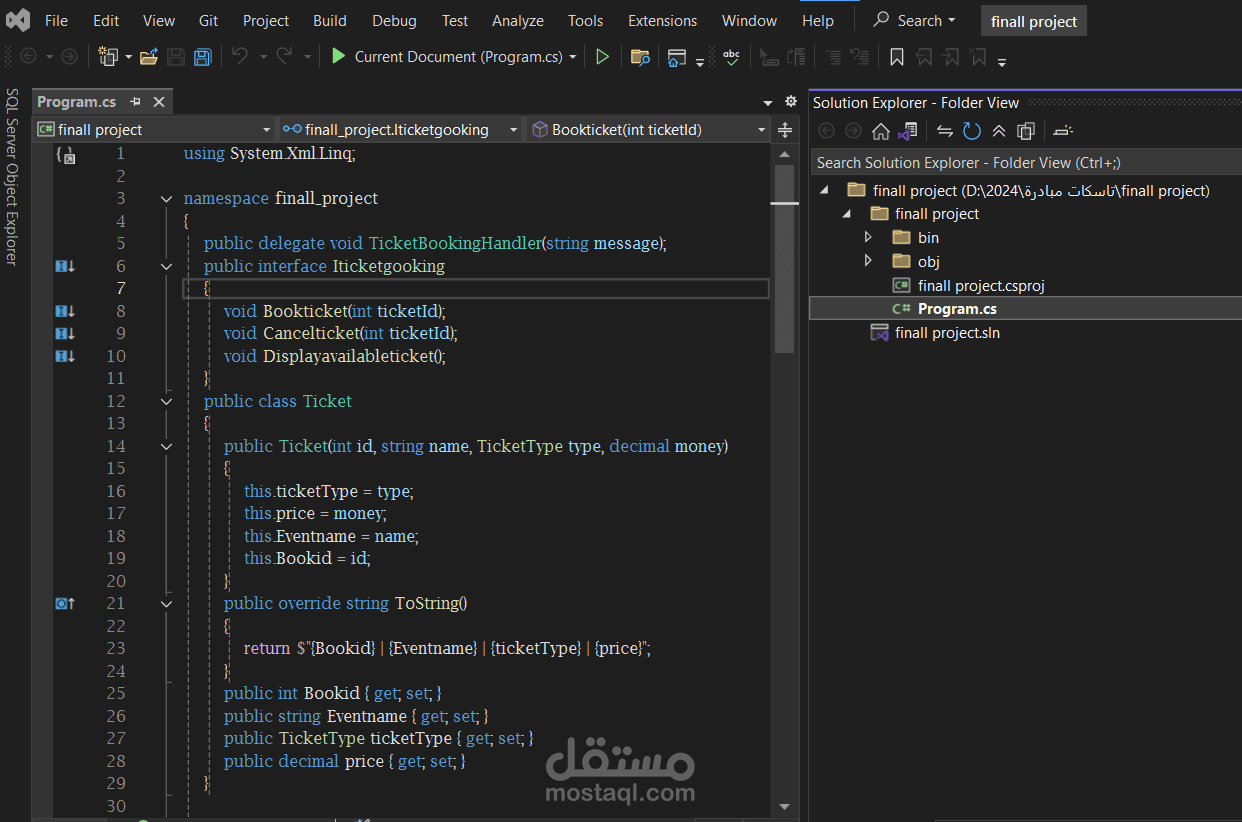The height and width of the screenshot is (822, 1242).
Task: Expand the obj folder node
Action: [x=868, y=262]
